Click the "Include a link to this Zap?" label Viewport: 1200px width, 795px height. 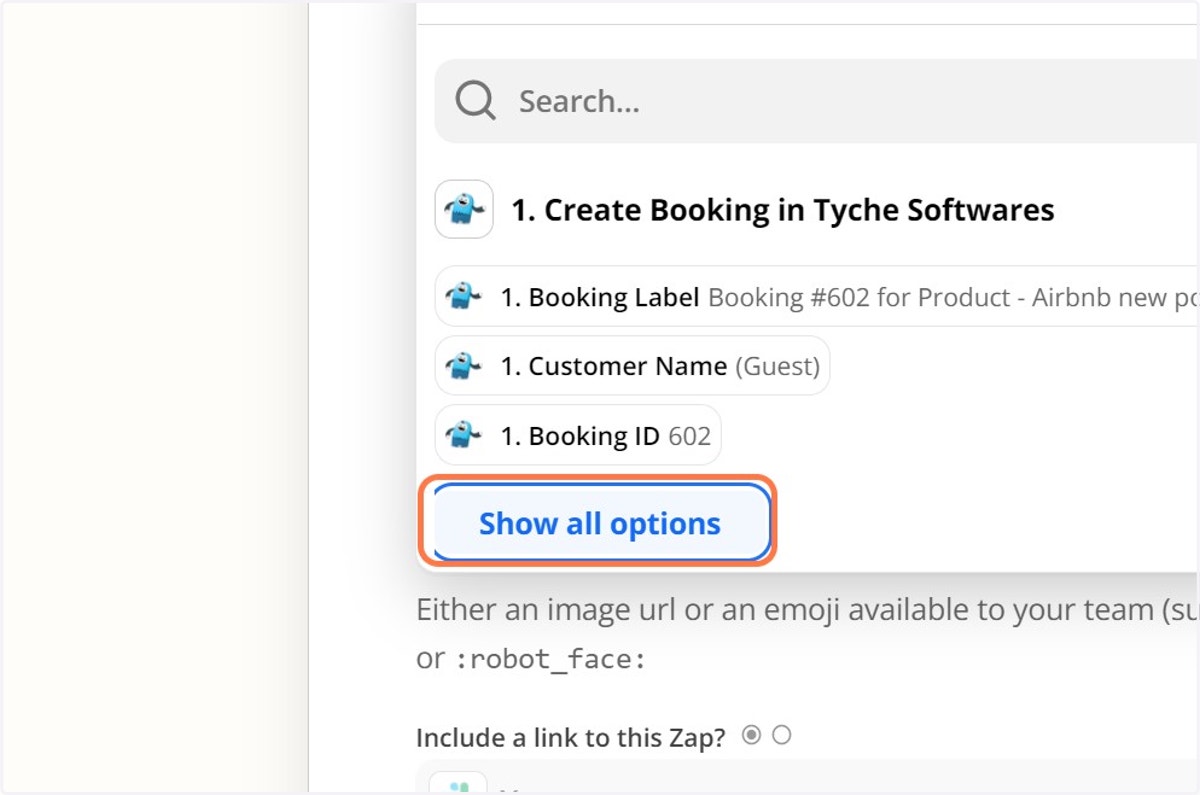point(573,738)
